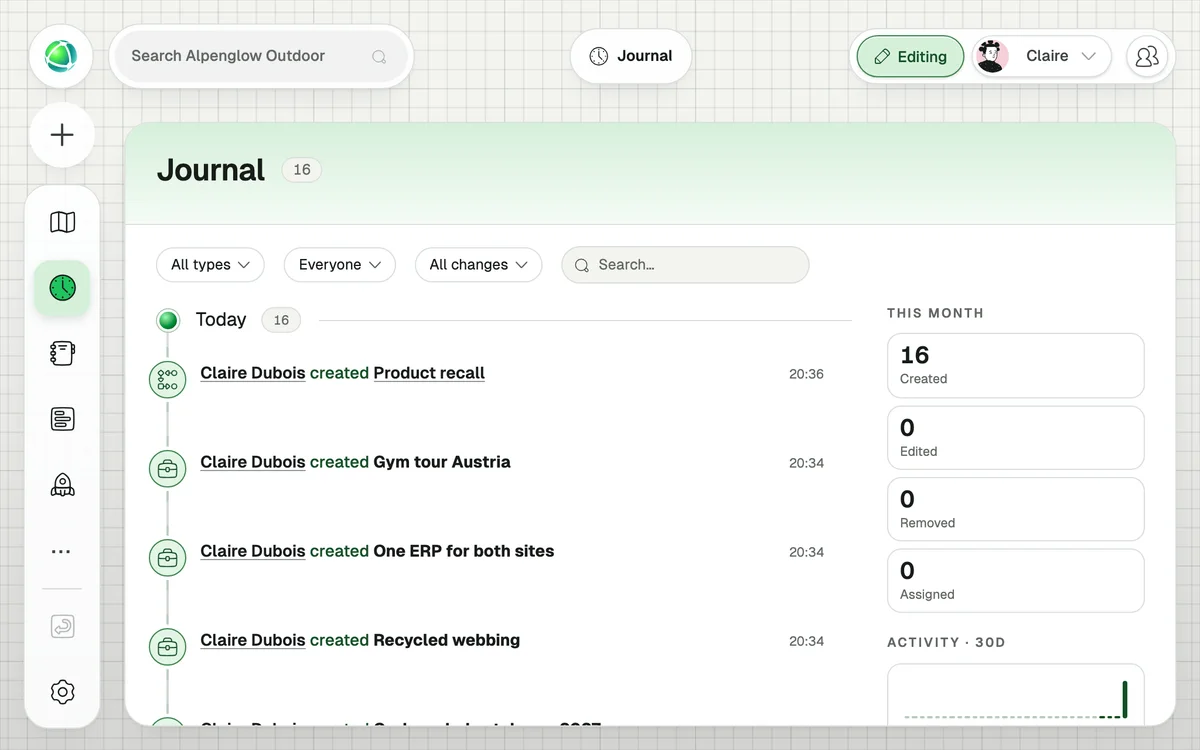Click the Journal page heading
This screenshot has width=1200, height=750.
pyautogui.click(x=211, y=170)
